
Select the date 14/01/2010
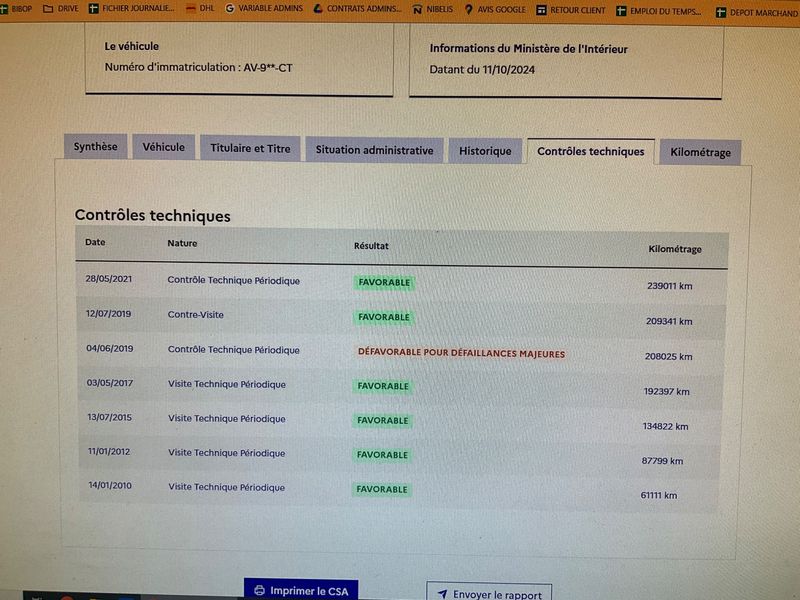[110, 485]
